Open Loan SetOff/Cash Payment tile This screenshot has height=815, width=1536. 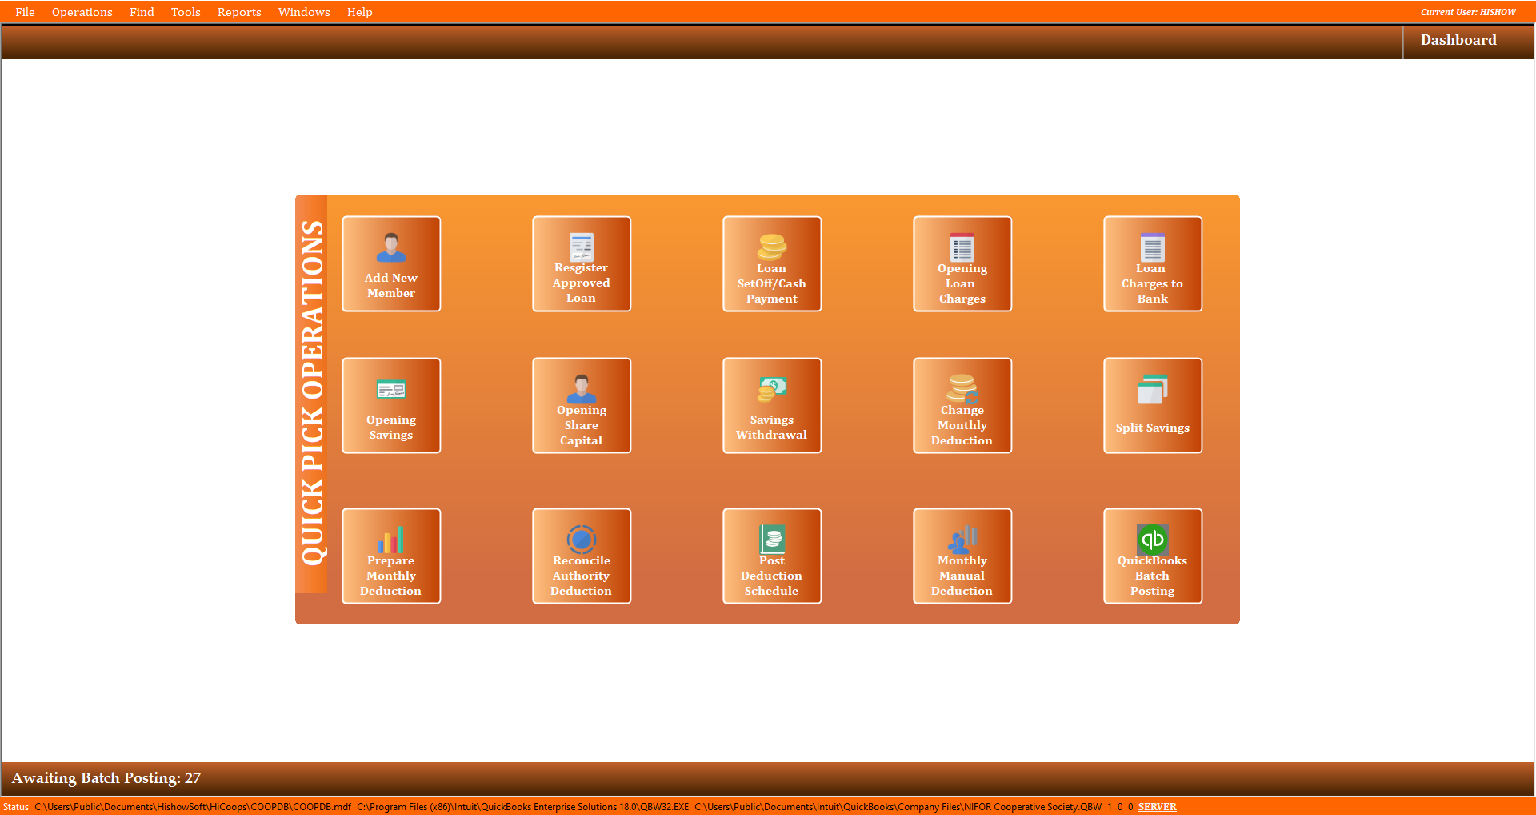pos(771,264)
